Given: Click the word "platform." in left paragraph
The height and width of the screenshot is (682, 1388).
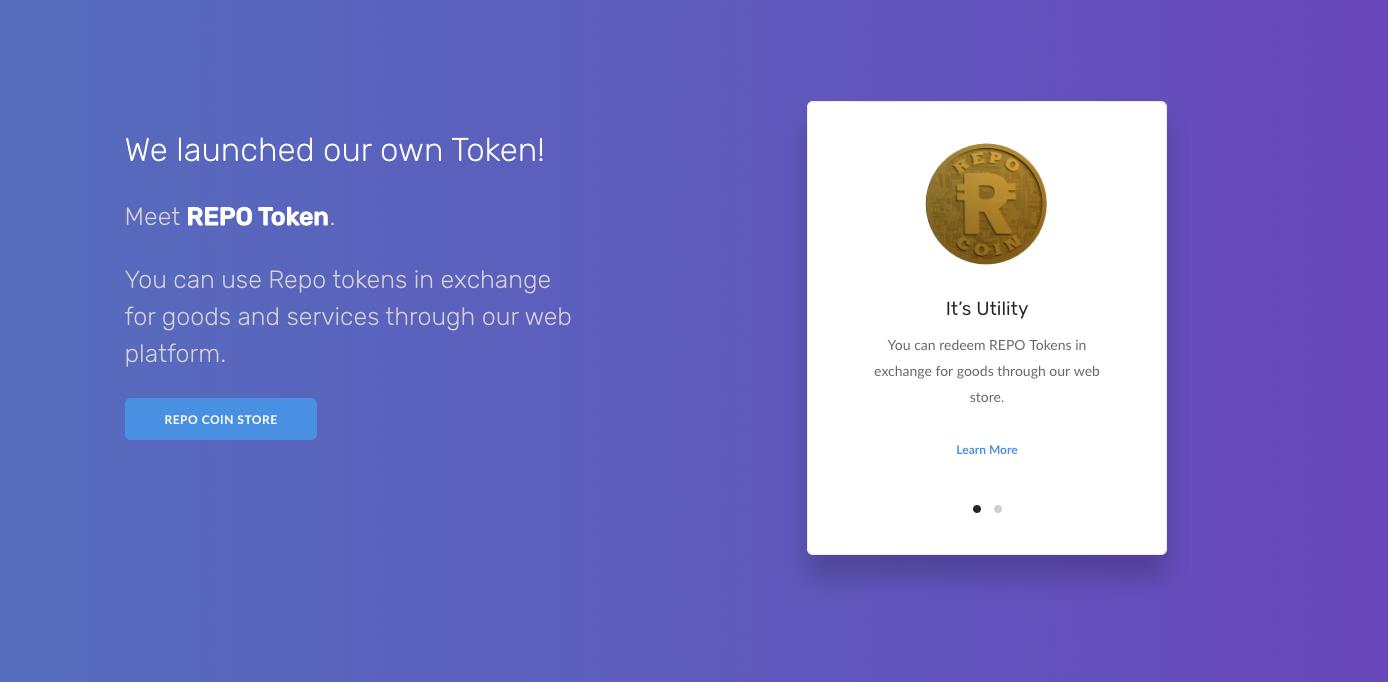Looking at the screenshot, I should point(175,354).
